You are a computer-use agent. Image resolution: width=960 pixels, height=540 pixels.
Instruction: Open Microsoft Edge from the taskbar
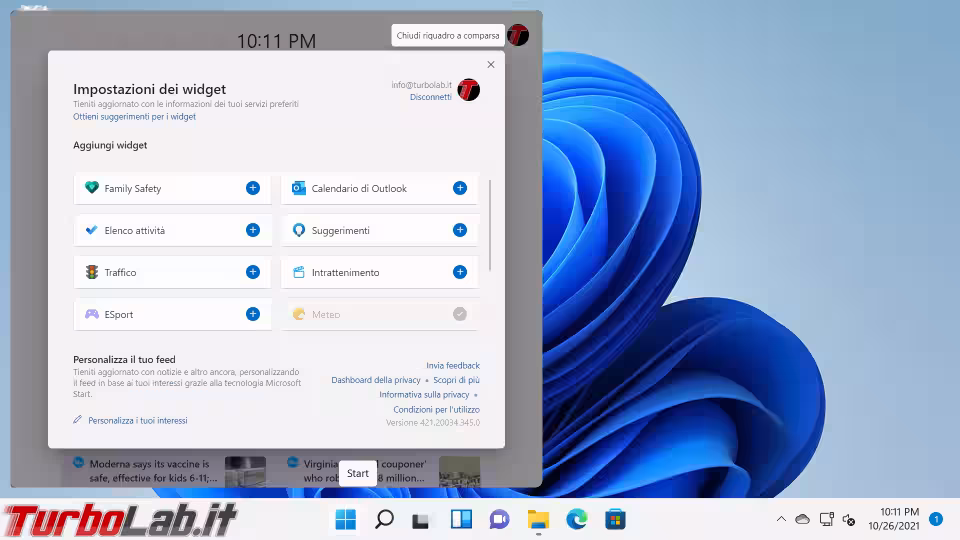point(577,519)
